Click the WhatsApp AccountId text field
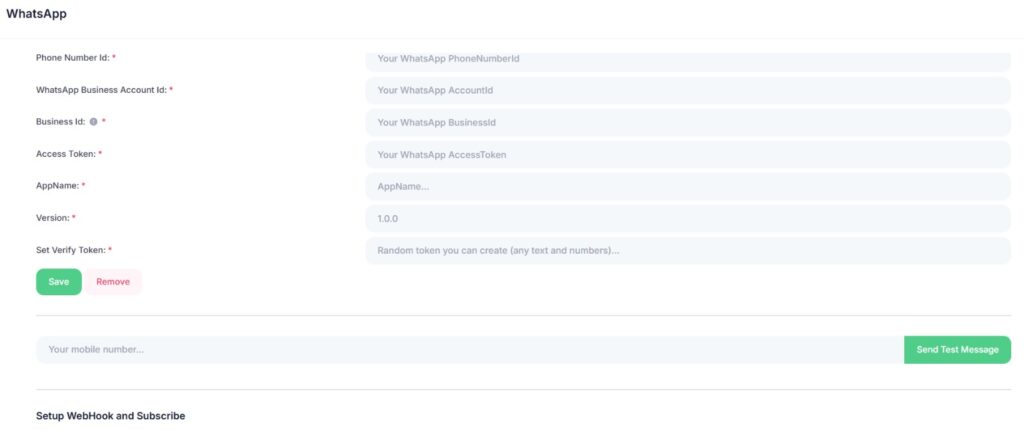The height and width of the screenshot is (431, 1024). pyautogui.click(x=687, y=91)
